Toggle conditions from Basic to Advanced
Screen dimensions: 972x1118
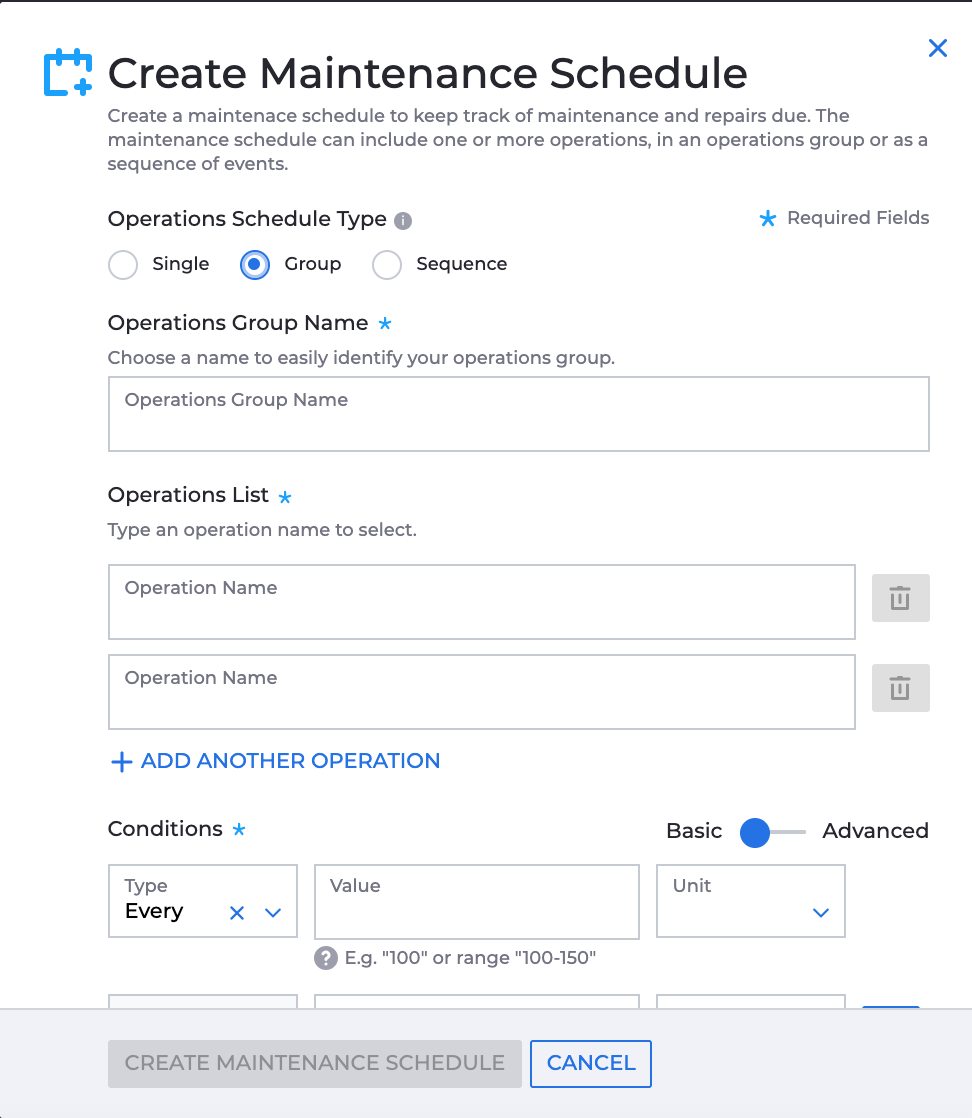click(772, 832)
